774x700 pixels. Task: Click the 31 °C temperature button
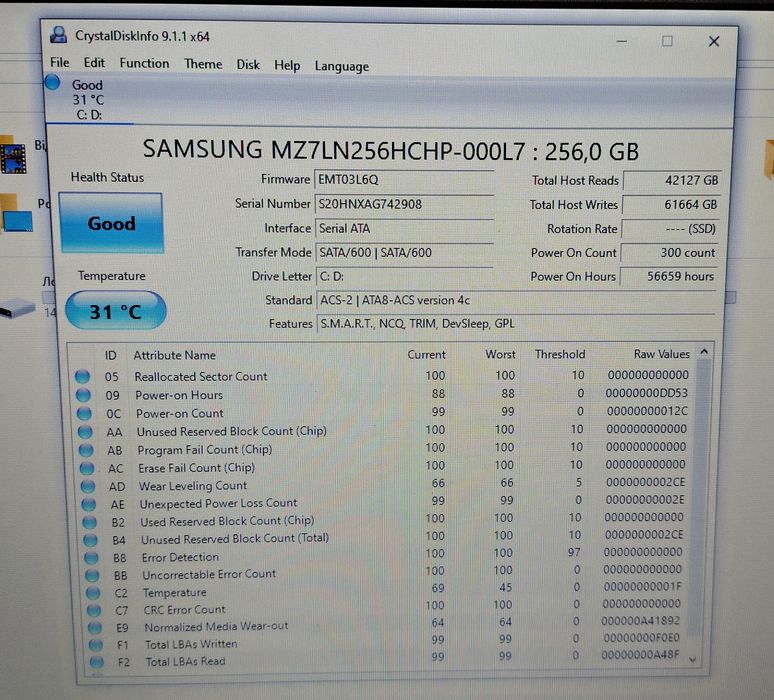pos(116,311)
